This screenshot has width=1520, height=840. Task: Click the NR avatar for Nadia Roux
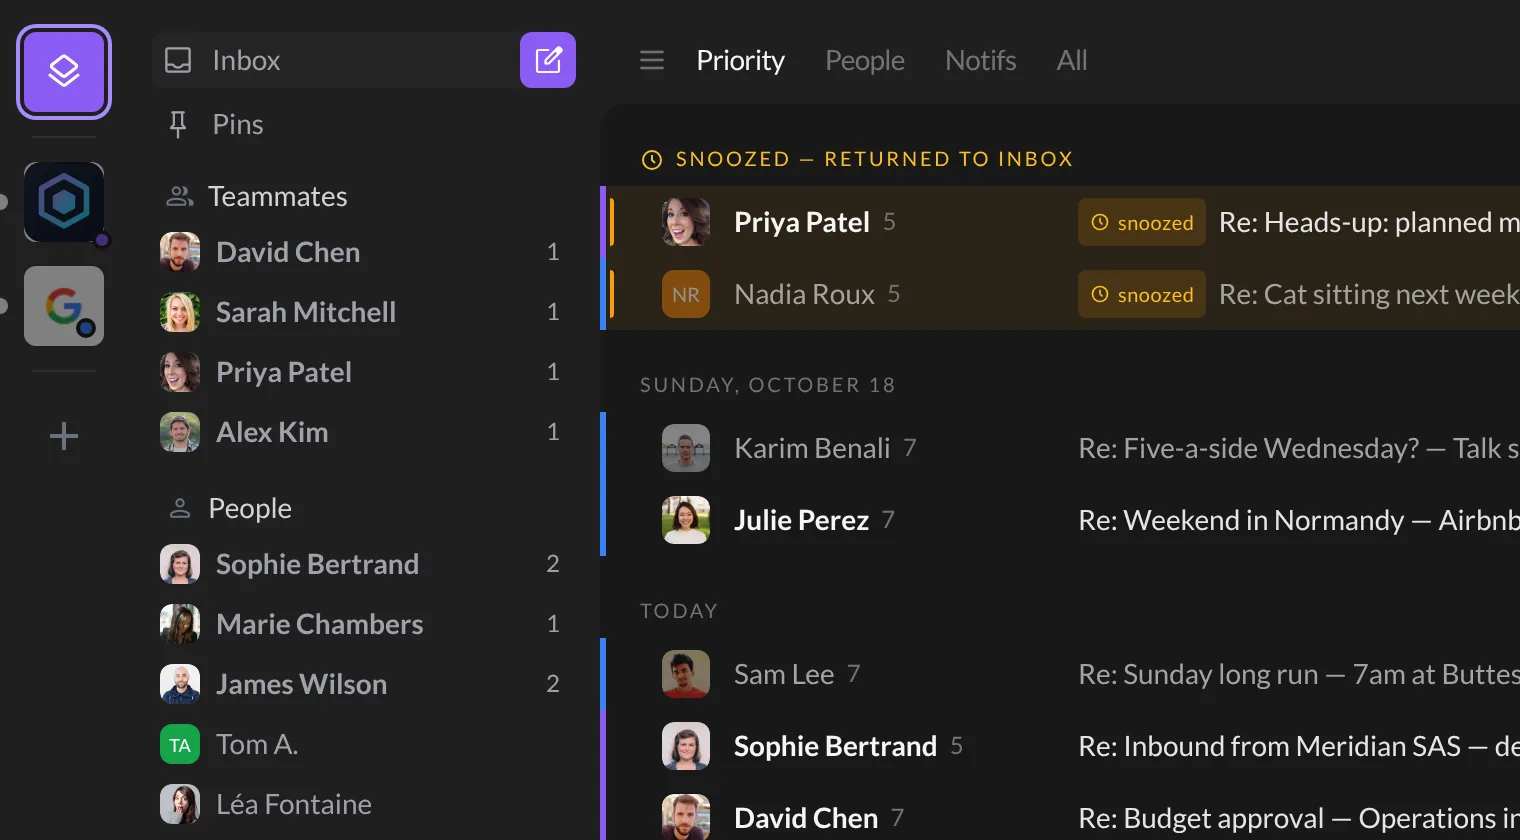coord(686,294)
